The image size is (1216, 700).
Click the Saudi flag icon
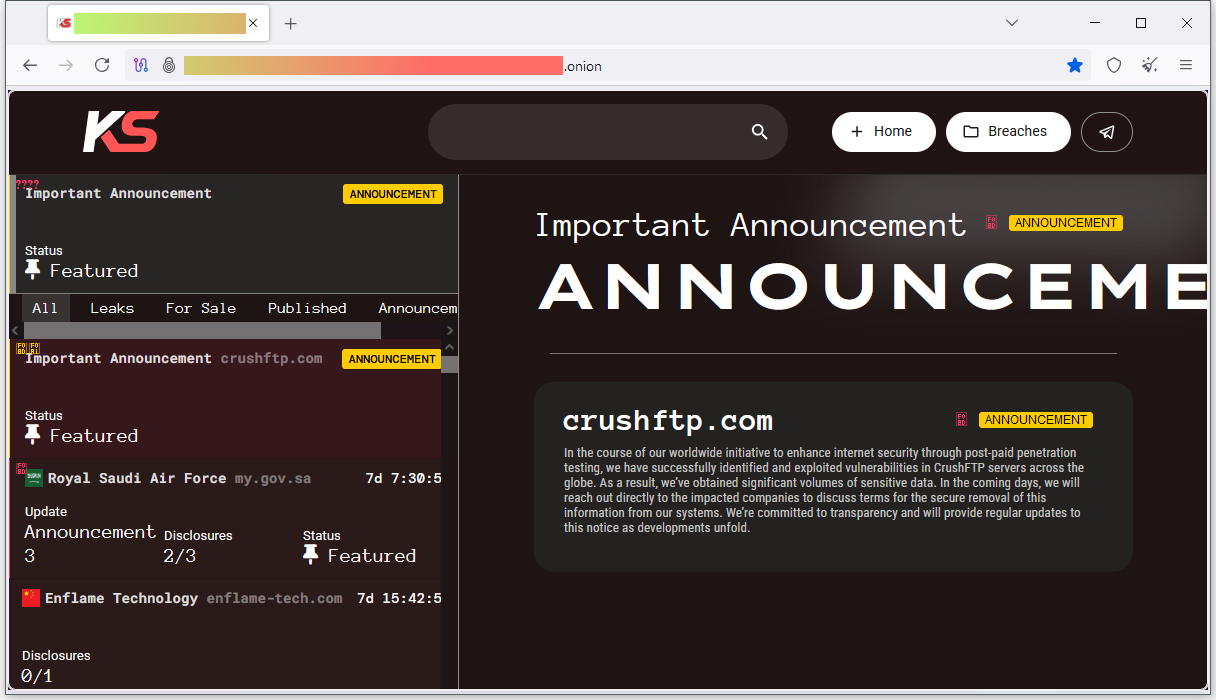point(34,478)
